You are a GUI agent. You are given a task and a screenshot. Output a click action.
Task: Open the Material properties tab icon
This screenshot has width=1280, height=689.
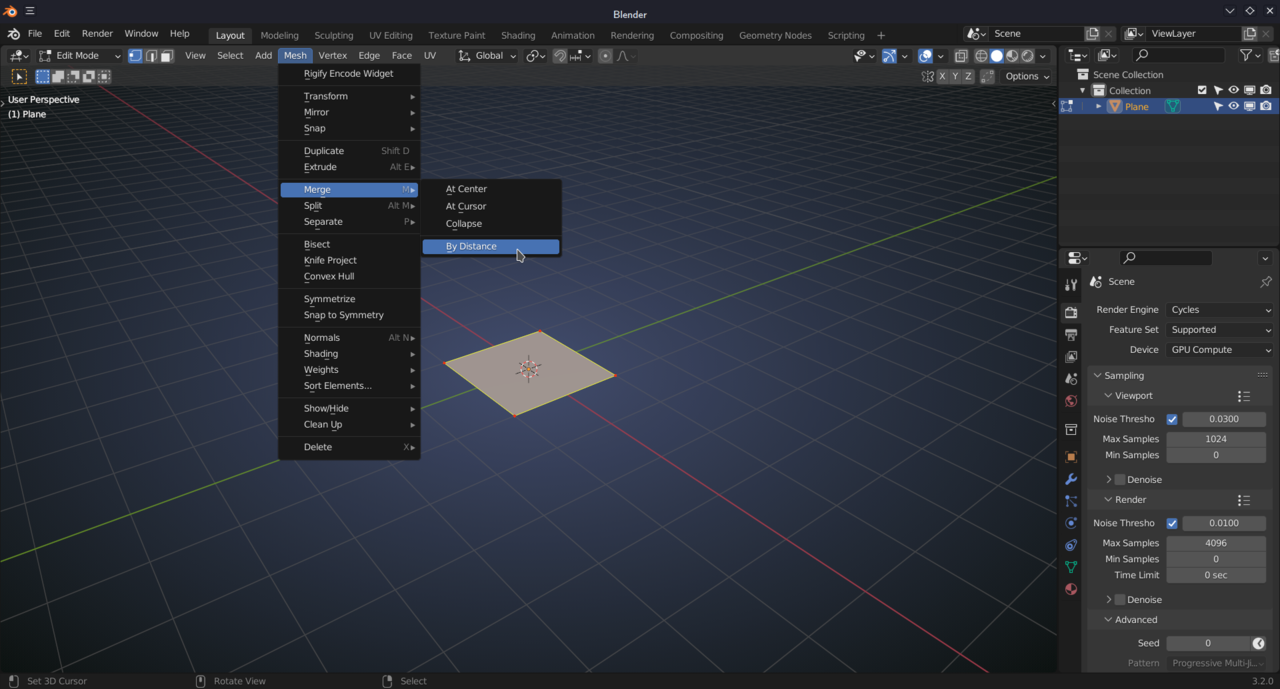tap(1071, 589)
